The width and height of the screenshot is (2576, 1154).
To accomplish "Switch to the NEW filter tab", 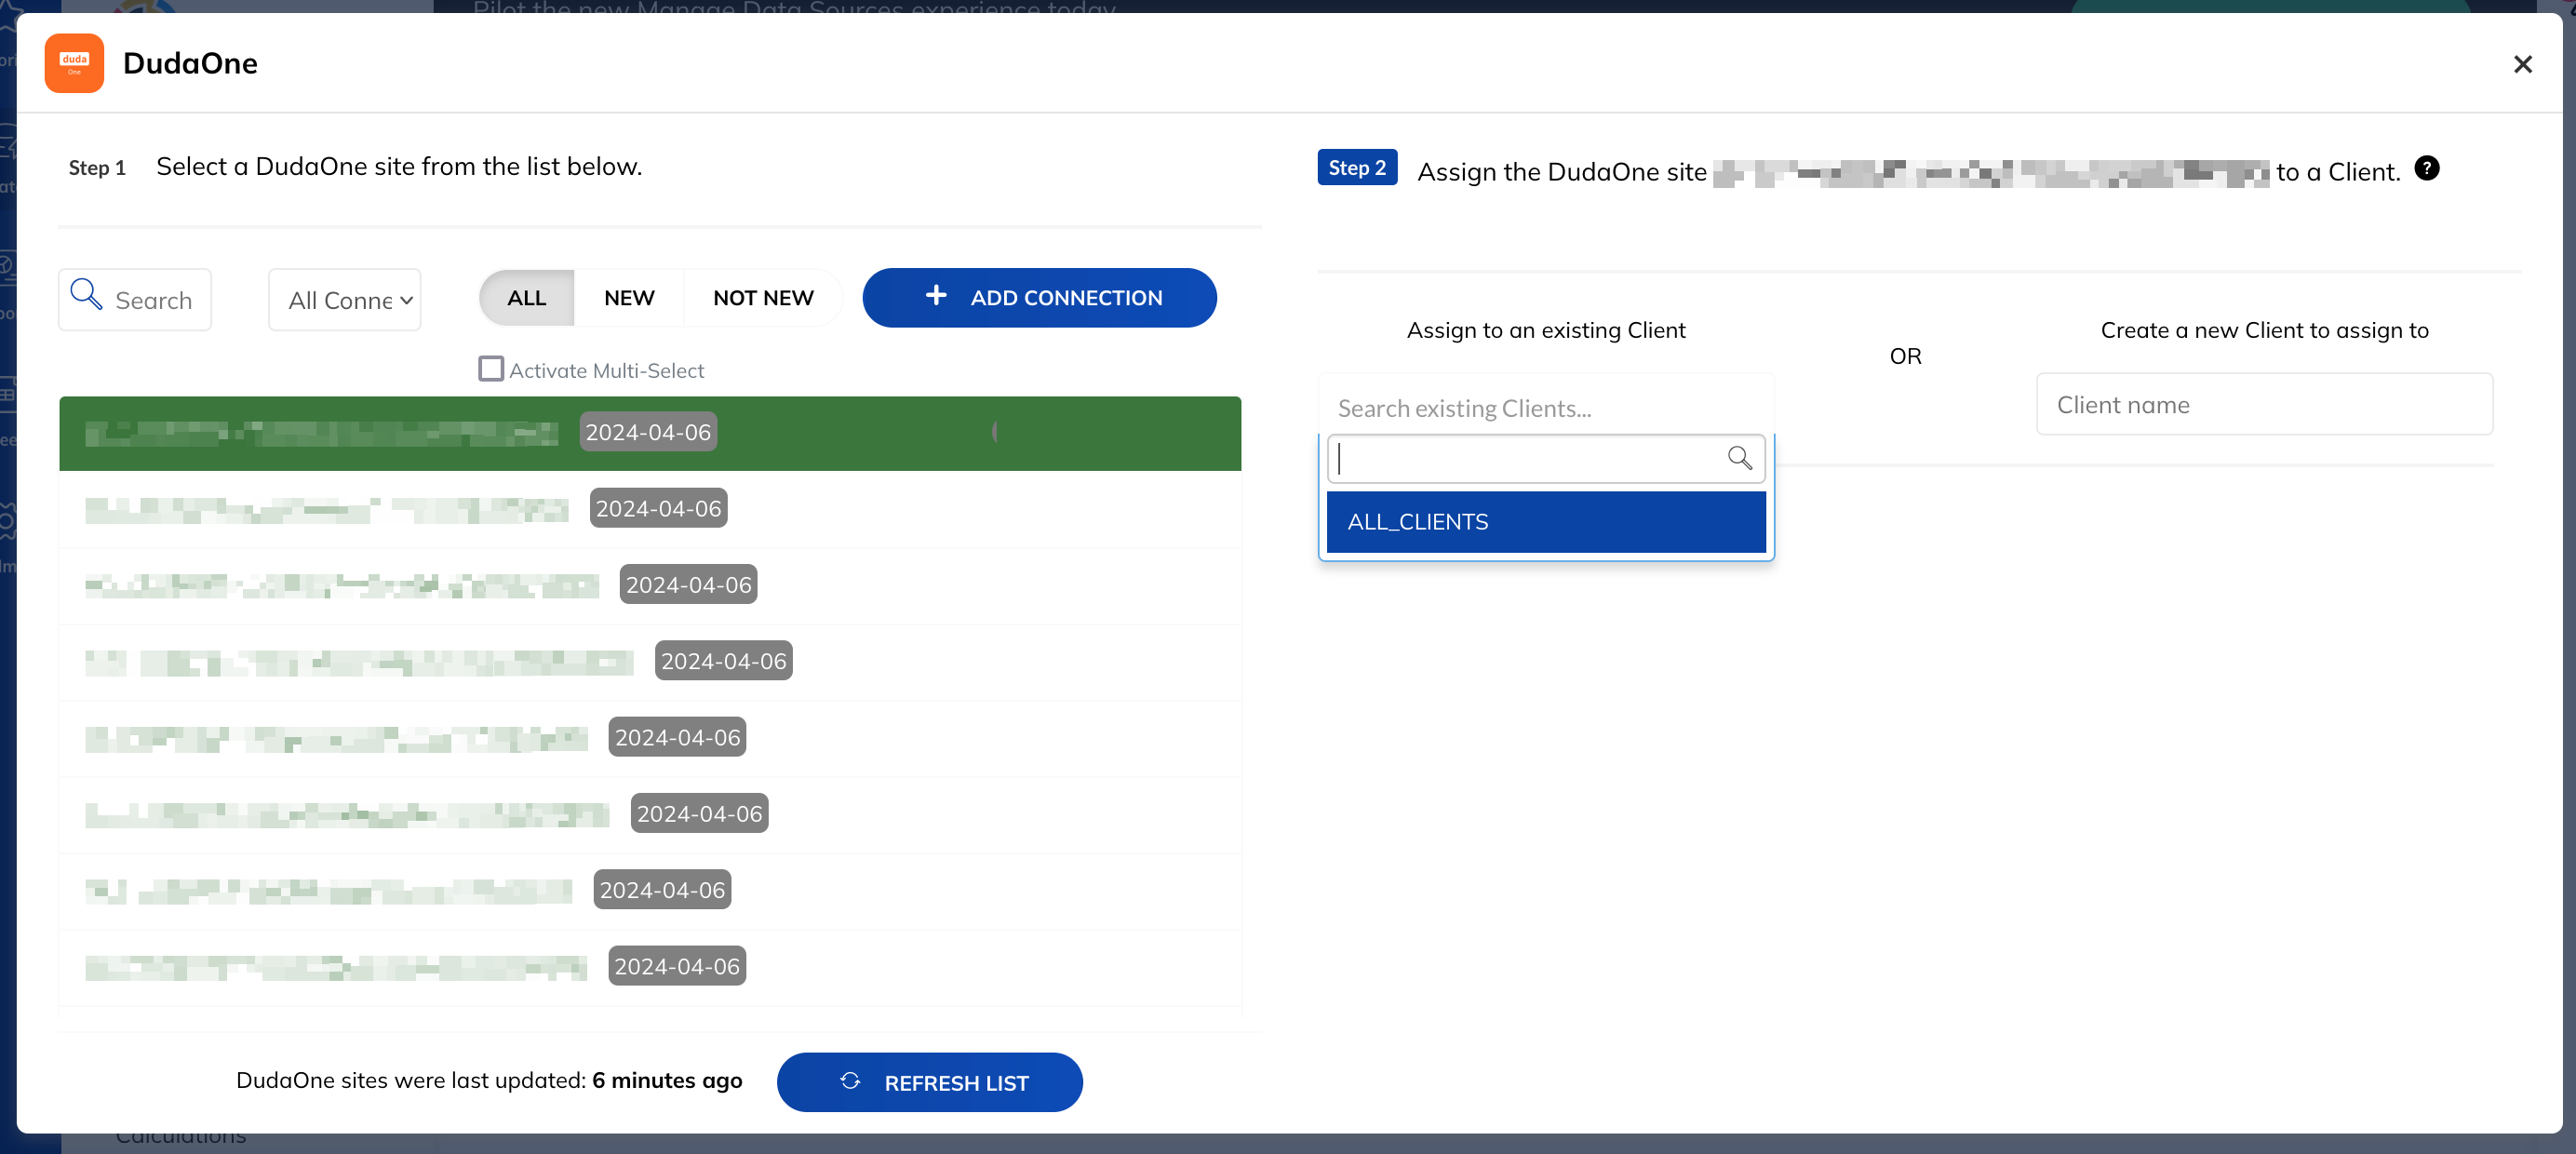I will pos(628,298).
